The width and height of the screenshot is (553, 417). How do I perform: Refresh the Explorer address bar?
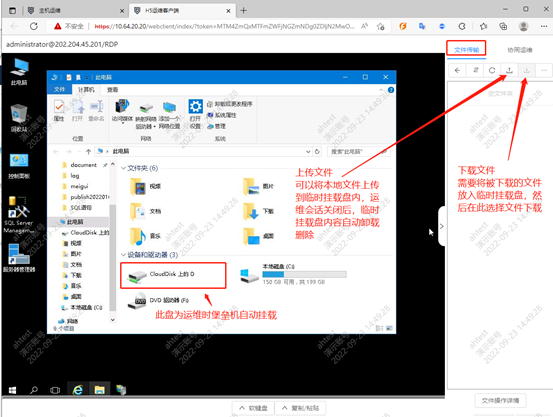(x=317, y=151)
